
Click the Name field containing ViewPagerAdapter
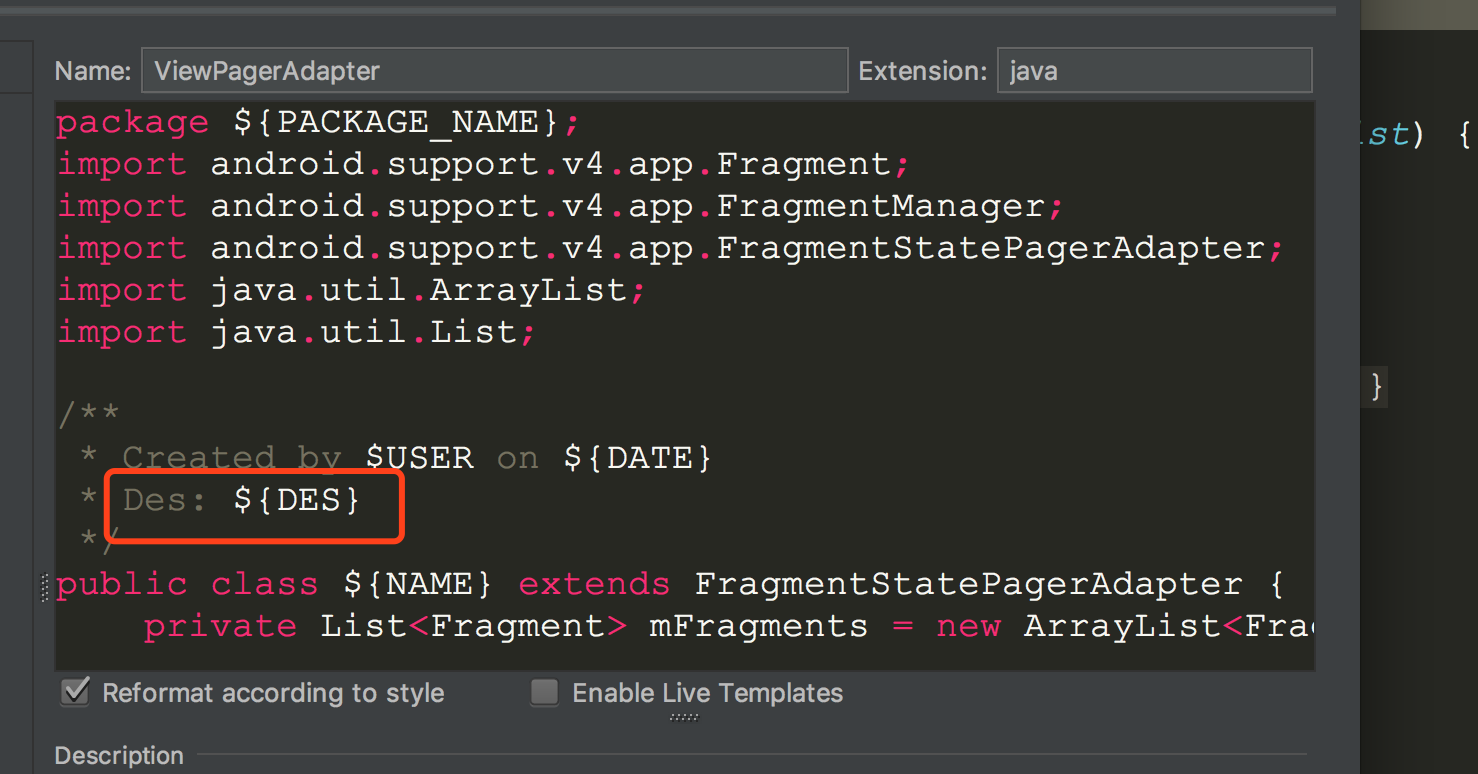494,71
